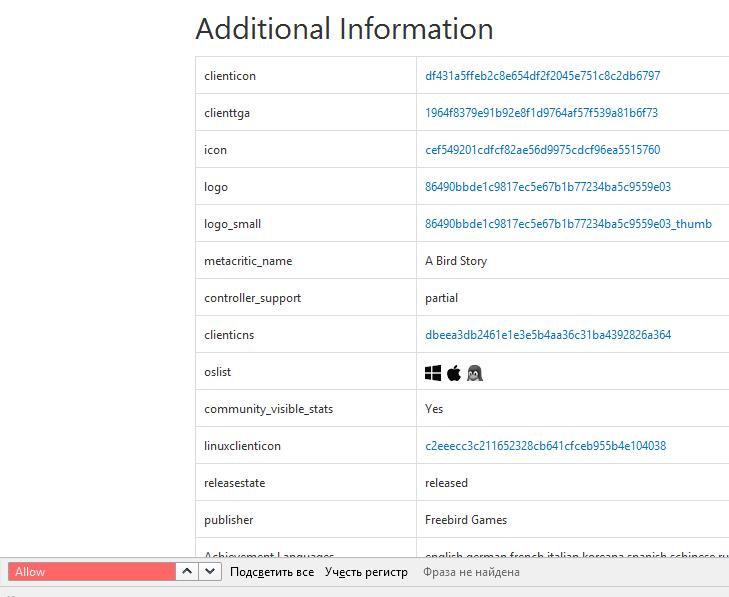Click the 'logo_small' key cell

(x=306, y=224)
